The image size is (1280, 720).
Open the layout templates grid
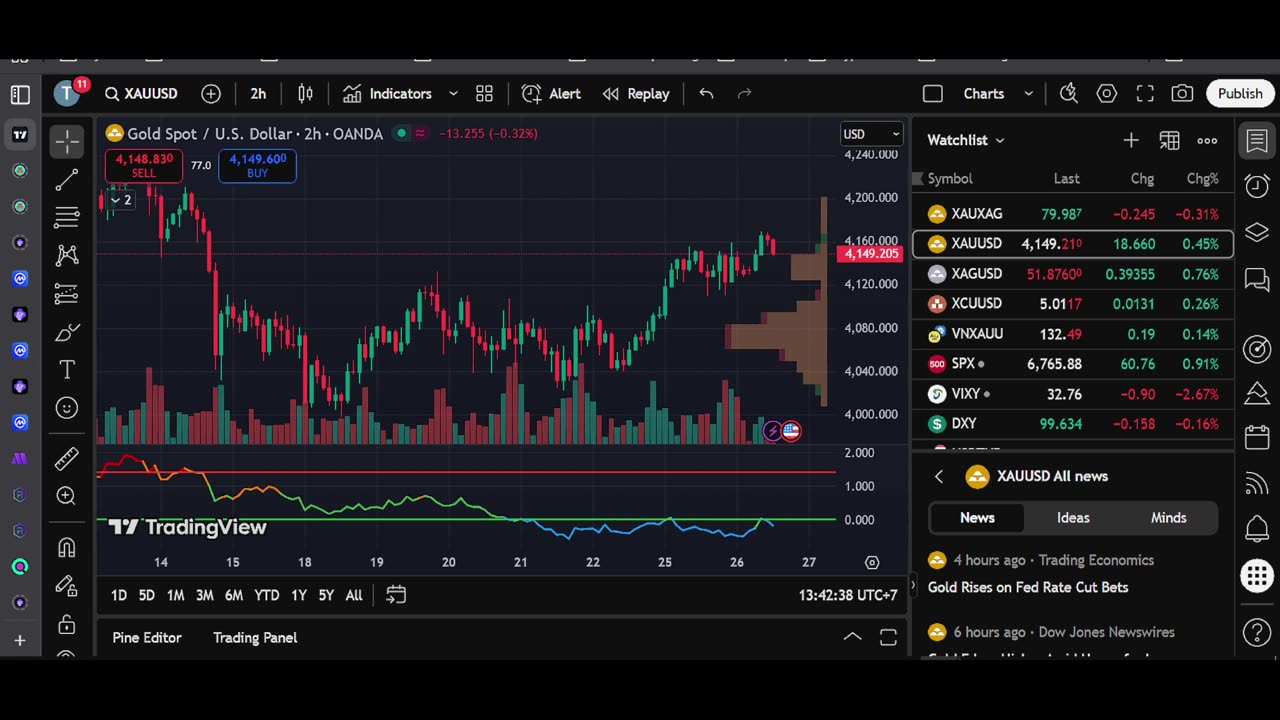pyautogui.click(x=485, y=94)
